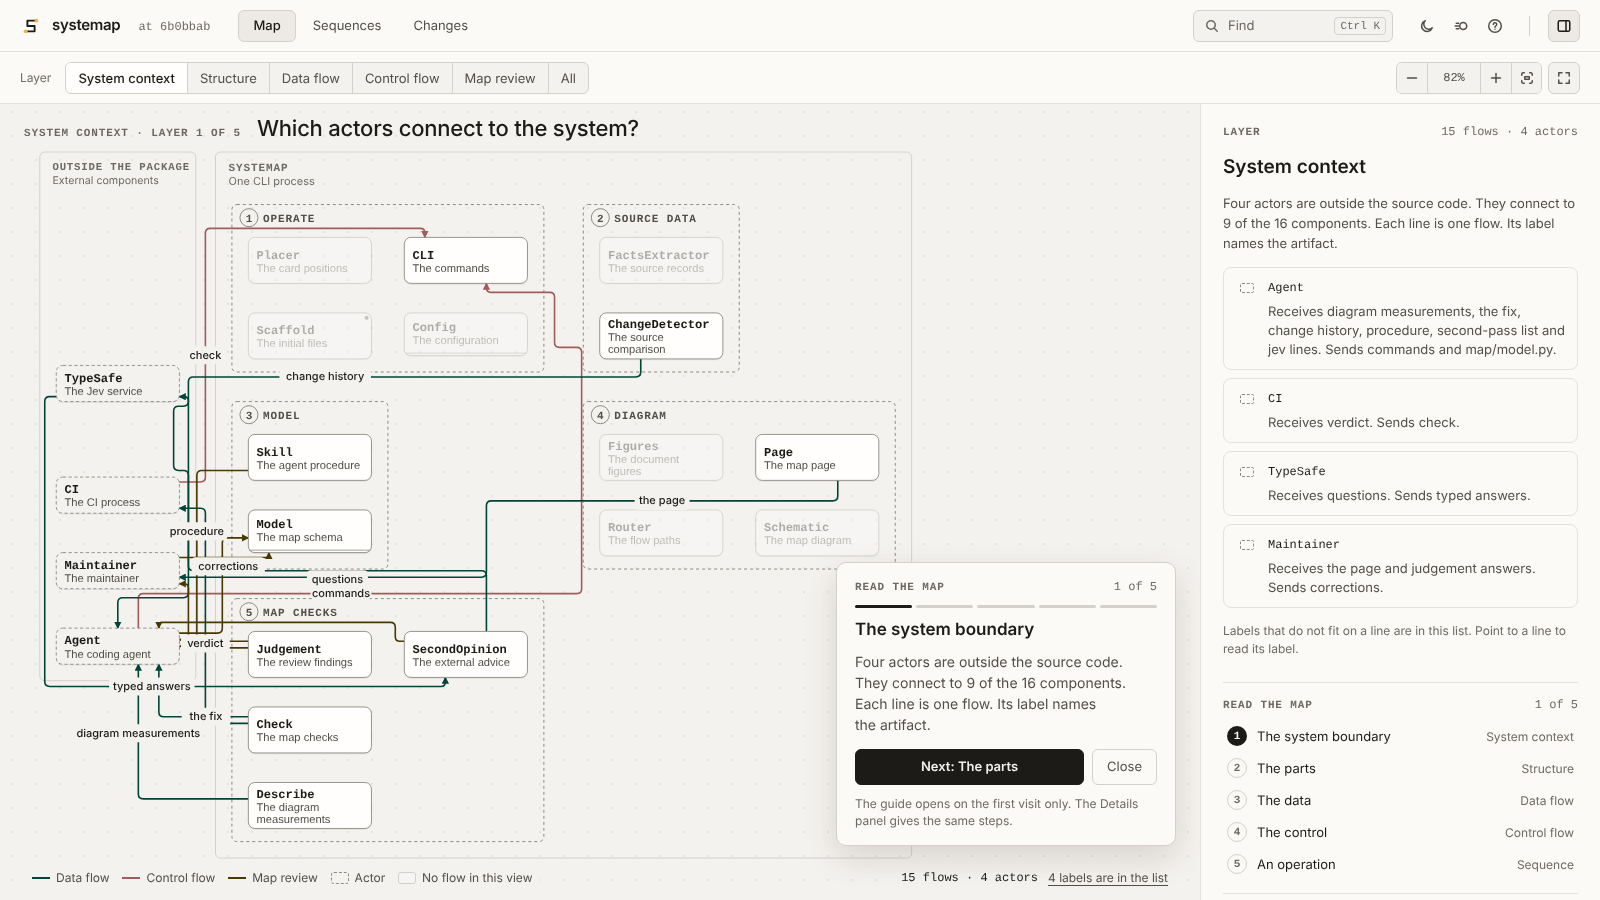This screenshot has height=900, width=1600.
Task: Toggle the details side panel icon
Action: [1564, 26]
